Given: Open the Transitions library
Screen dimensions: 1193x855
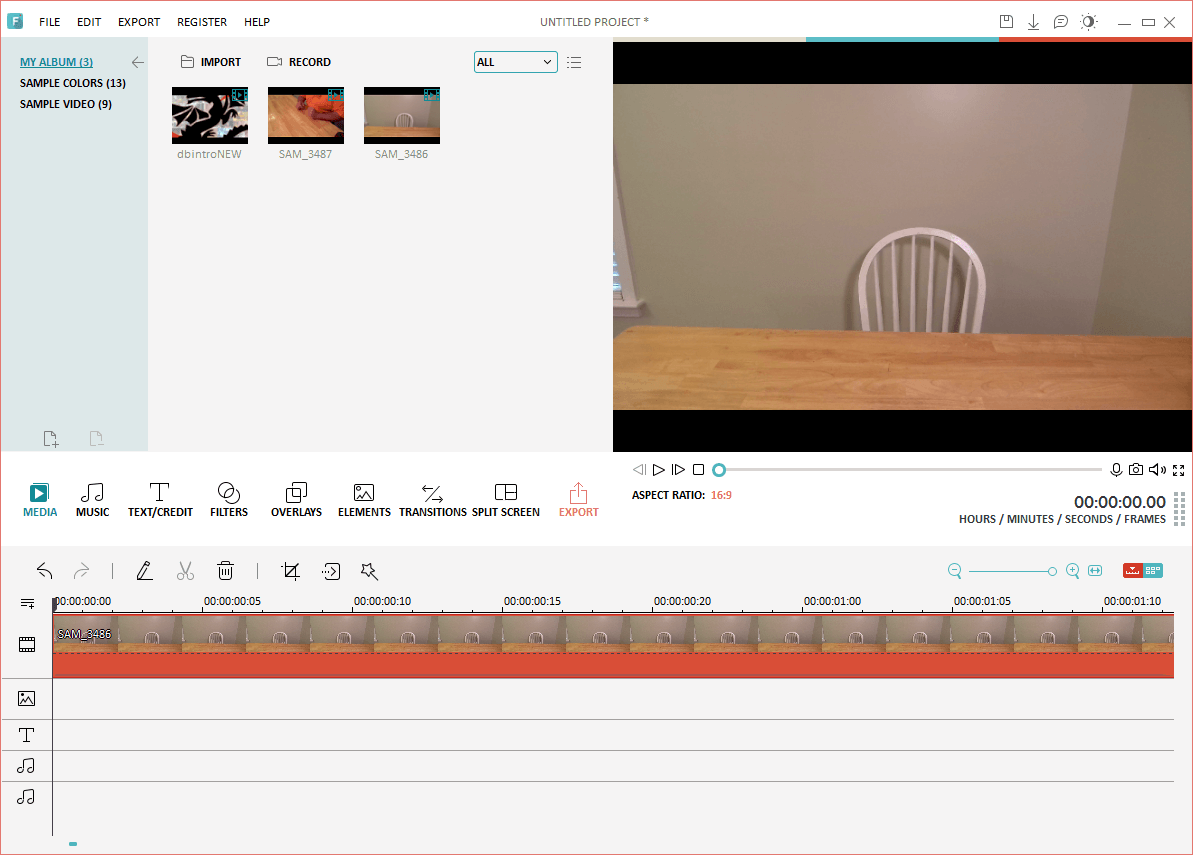Looking at the screenshot, I should [432, 500].
